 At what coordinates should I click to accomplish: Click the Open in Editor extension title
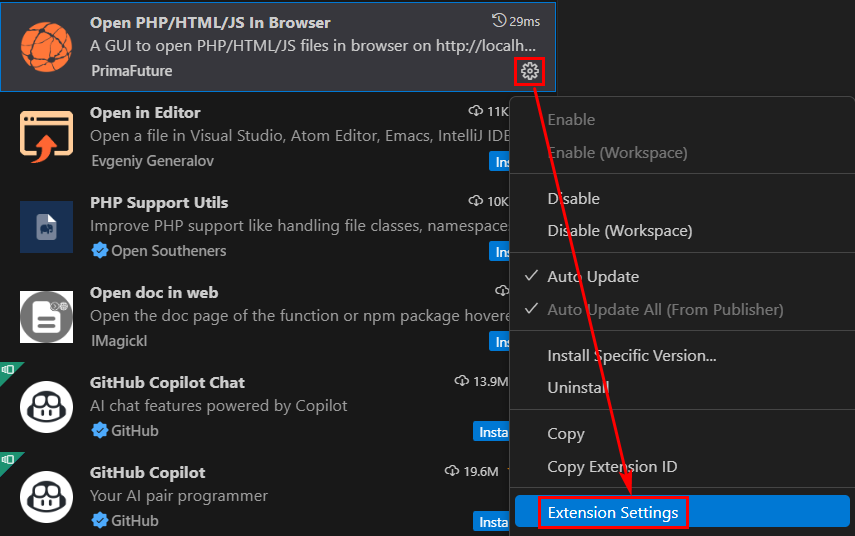click(145, 112)
